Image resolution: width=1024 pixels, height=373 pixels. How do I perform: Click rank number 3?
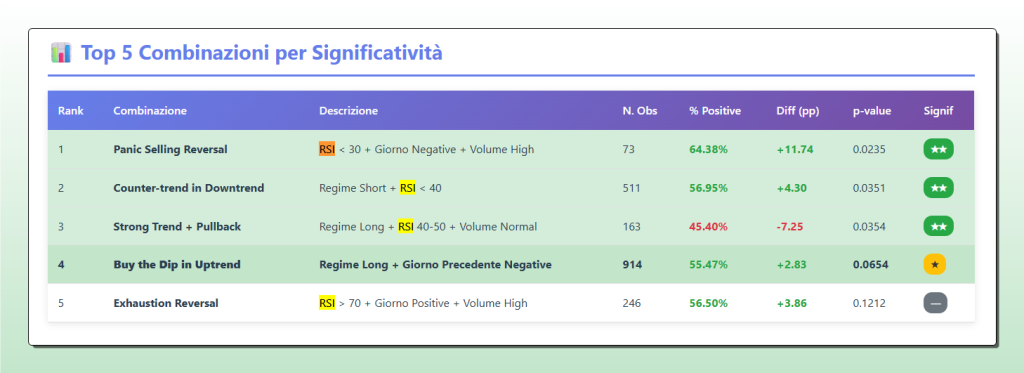(61, 227)
